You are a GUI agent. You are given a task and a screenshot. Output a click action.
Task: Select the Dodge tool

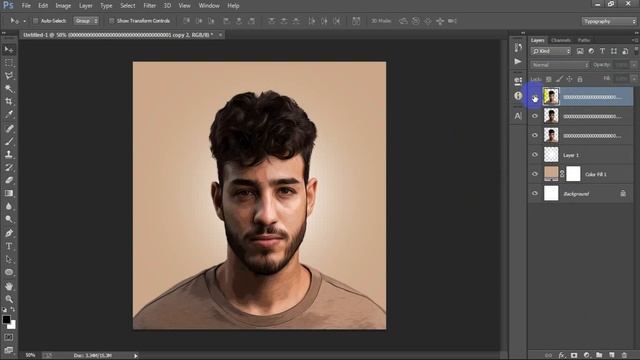point(9,219)
